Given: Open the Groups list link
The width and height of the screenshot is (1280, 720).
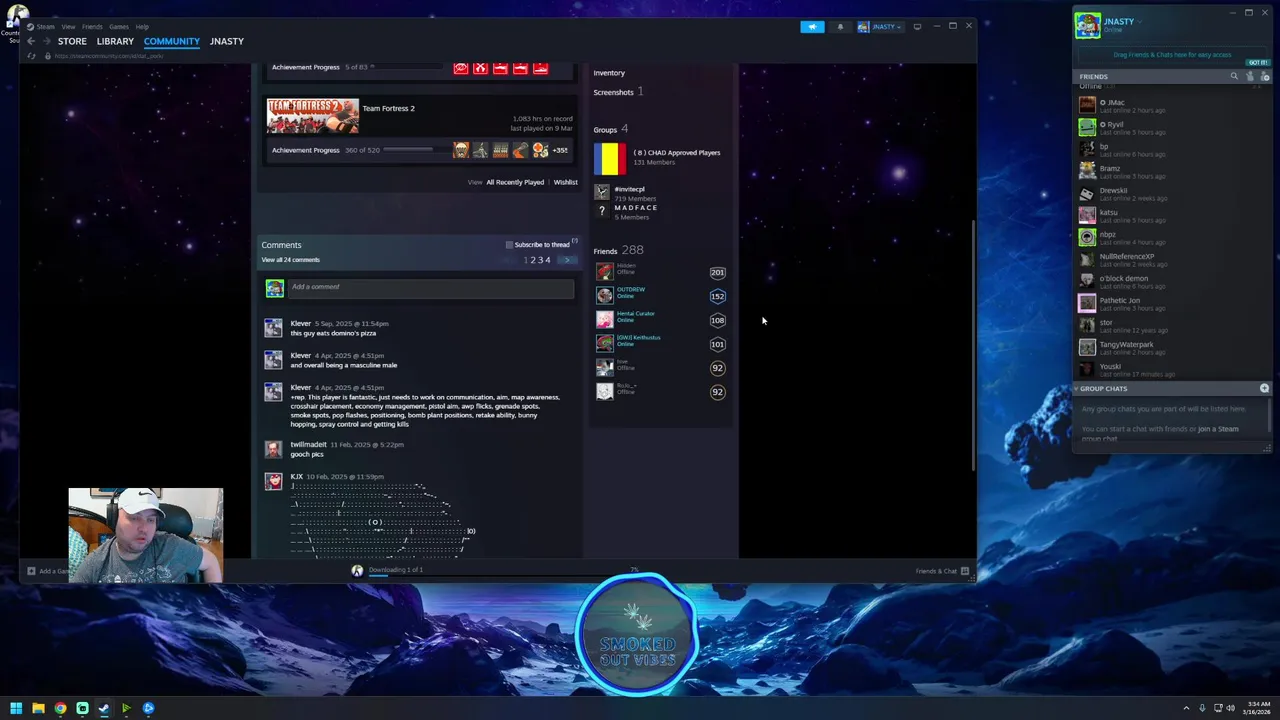Looking at the screenshot, I should click(605, 129).
